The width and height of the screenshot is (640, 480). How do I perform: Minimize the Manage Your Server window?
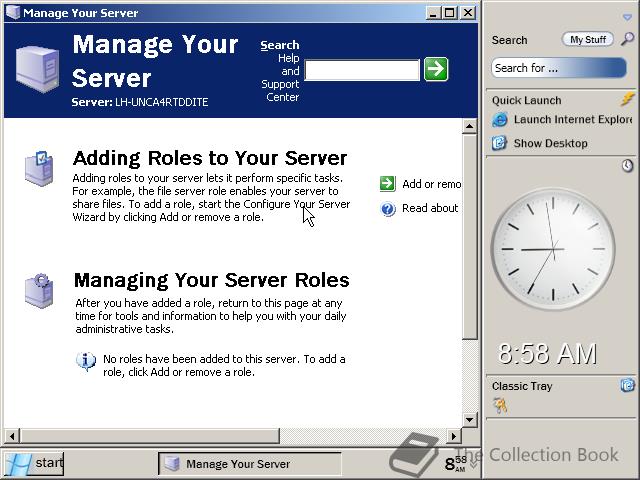pyautogui.click(x=433, y=13)
